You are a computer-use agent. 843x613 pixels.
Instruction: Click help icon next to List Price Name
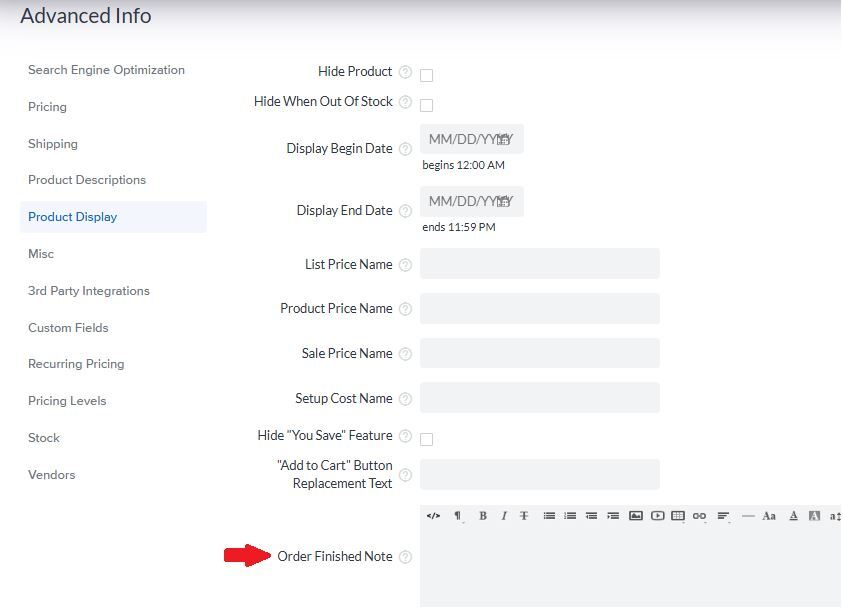pyautogui.click(x=405, y=265)
